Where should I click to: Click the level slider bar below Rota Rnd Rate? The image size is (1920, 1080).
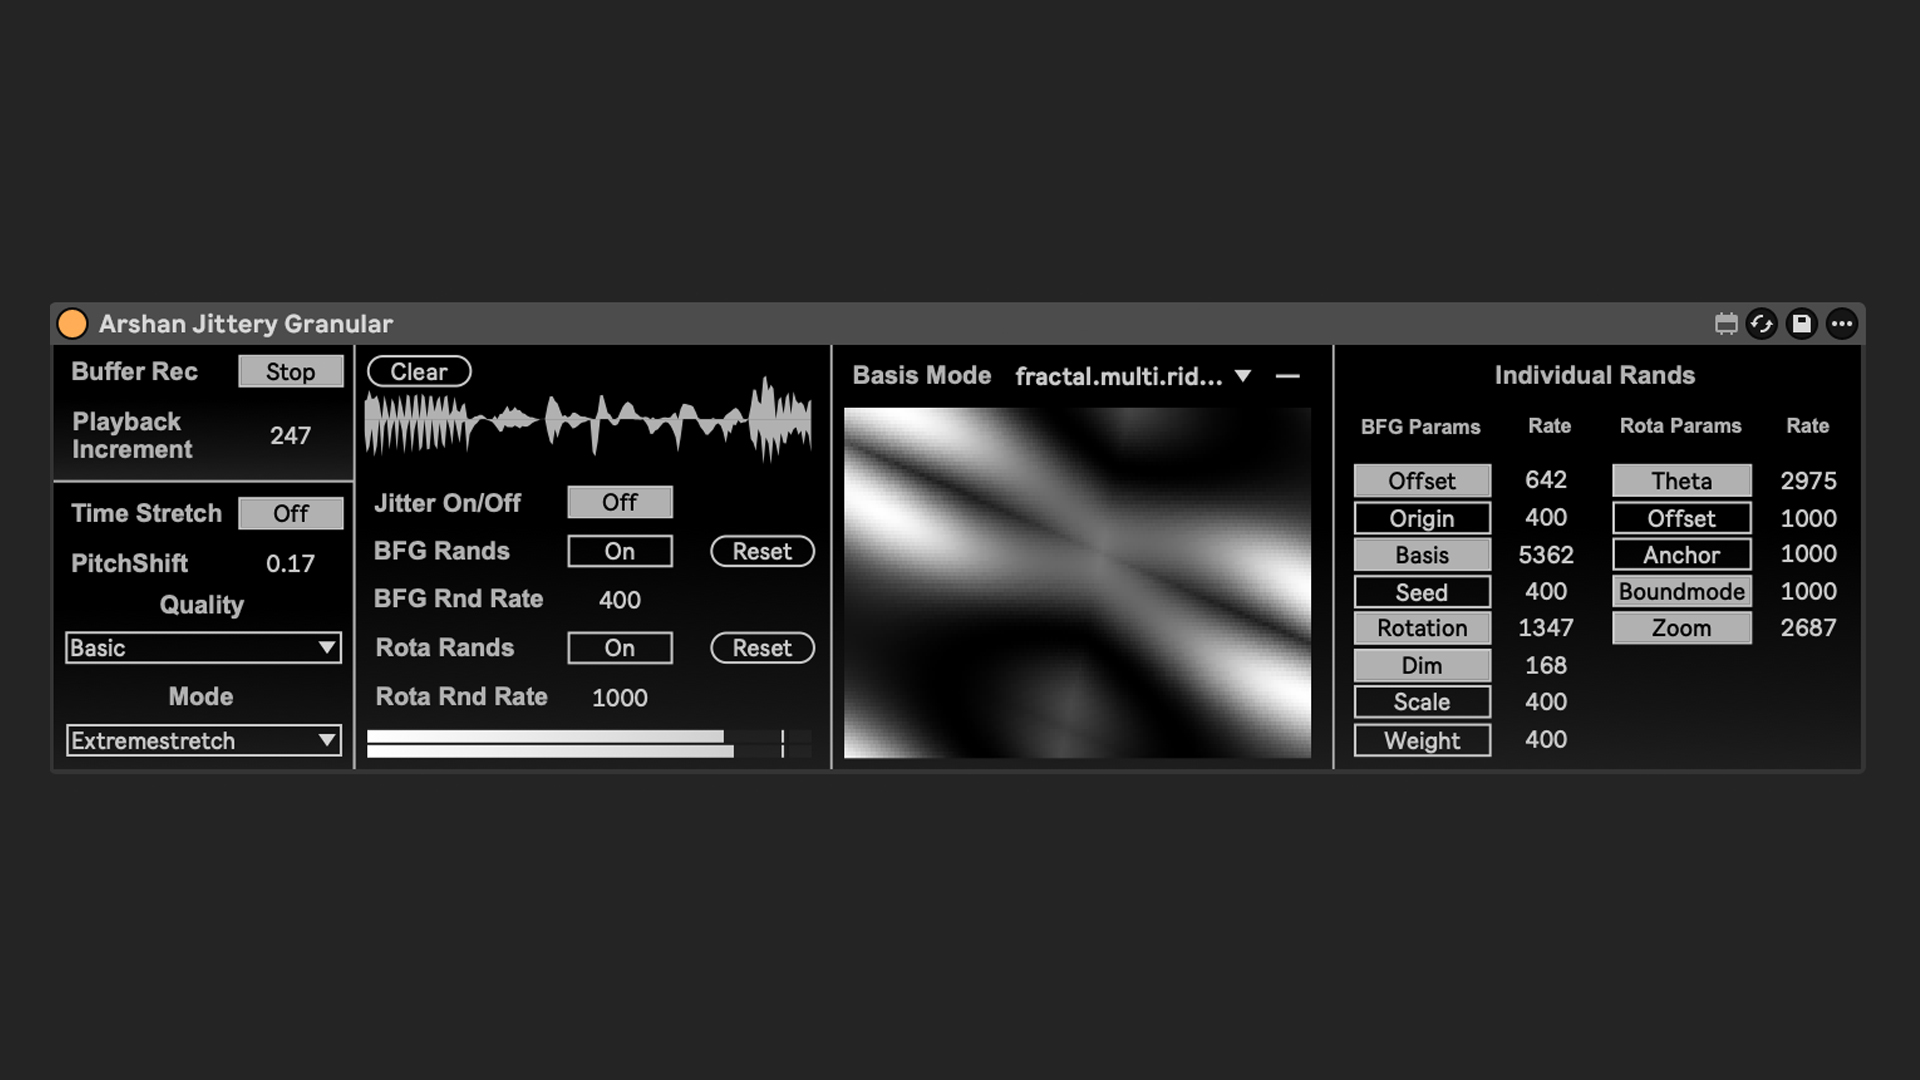[588, 744]
